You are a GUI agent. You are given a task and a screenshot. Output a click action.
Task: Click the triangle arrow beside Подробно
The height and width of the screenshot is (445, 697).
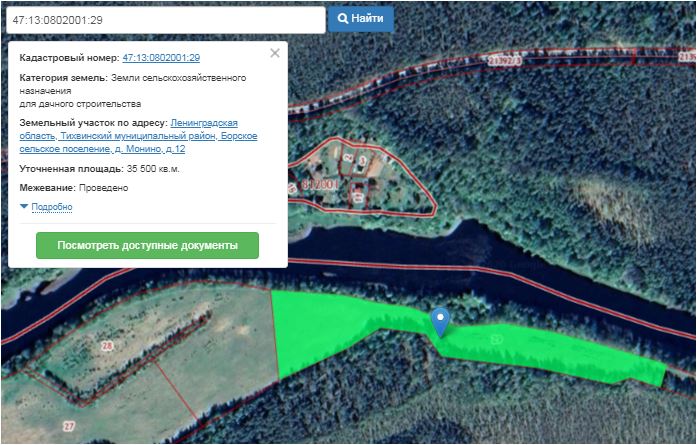(x=24, y=207)
